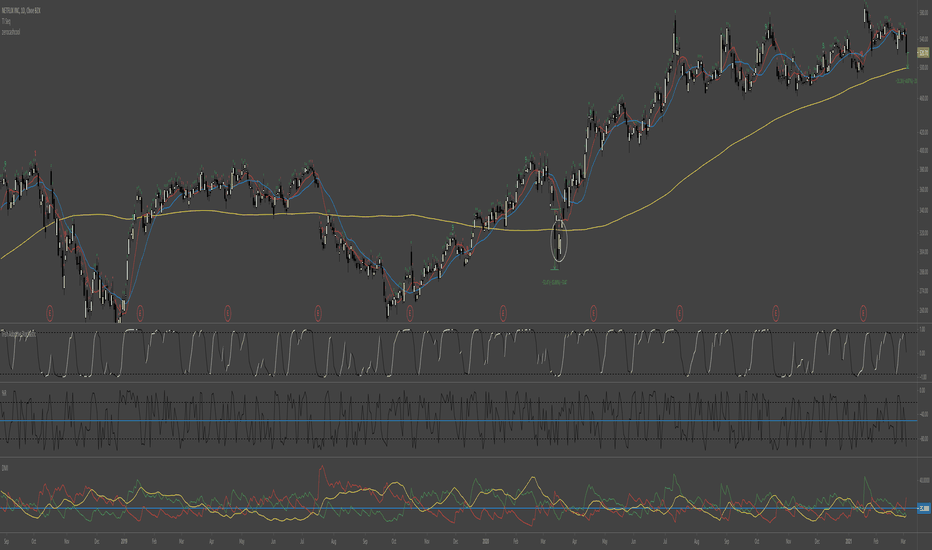The image size is (932, 550).
Task: Click the blue DMI level value label
Action: tap(924, 508)
